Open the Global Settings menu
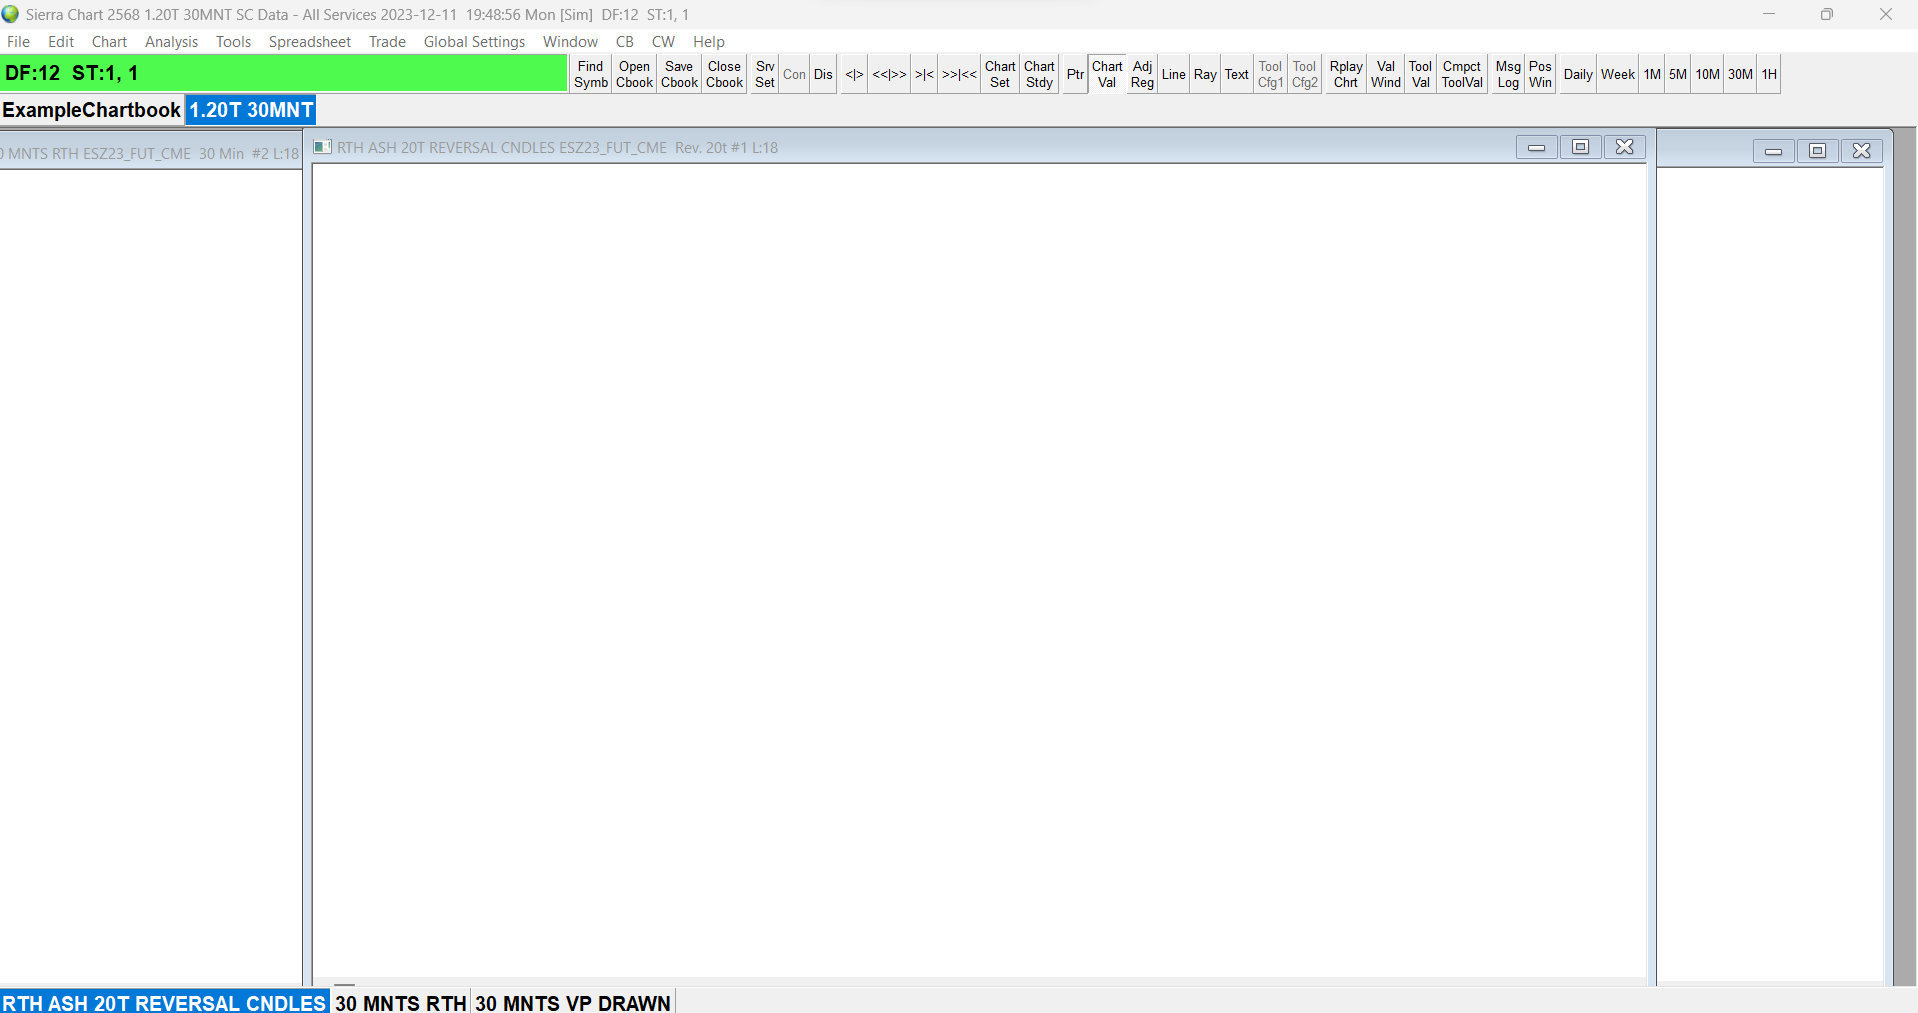Screen dimensions: 1918x1013 tap(474, 42)
